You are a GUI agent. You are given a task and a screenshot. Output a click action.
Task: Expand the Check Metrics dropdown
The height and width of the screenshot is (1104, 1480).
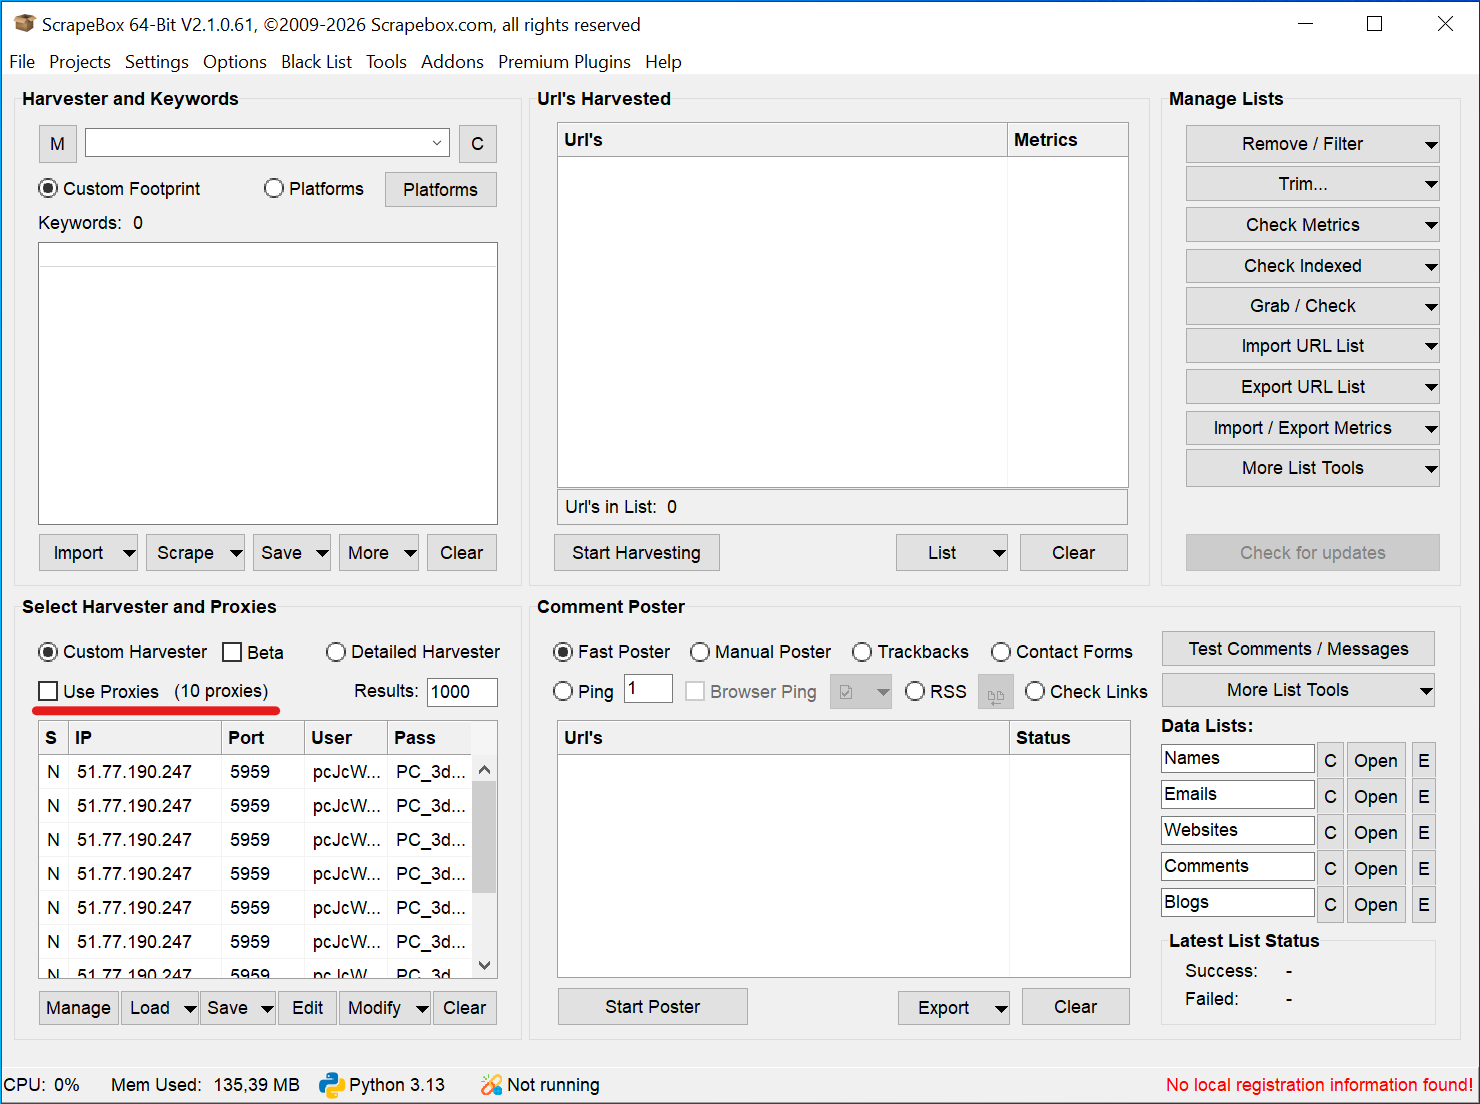[1431, 225]
